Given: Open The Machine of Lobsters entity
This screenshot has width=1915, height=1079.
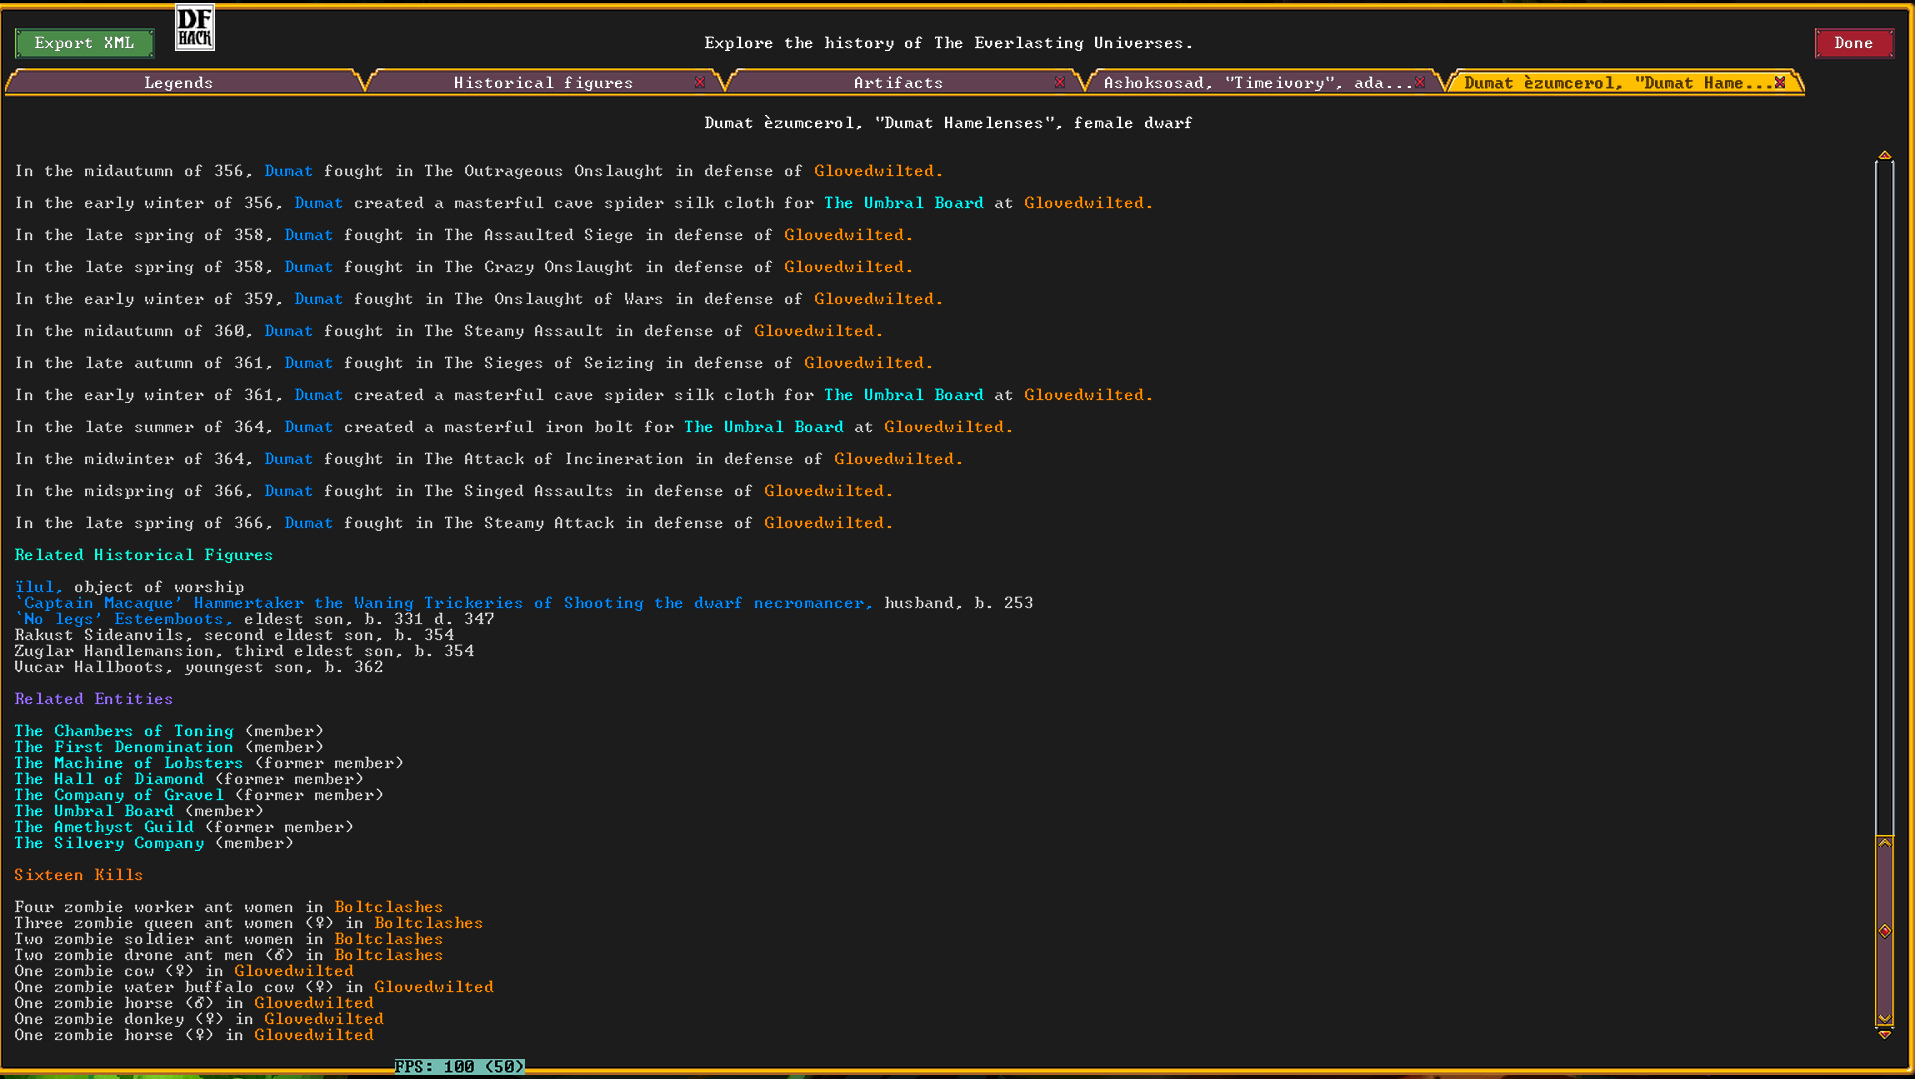Looking at the screenshot, I should pyautogui.click(x=129, y=763).
